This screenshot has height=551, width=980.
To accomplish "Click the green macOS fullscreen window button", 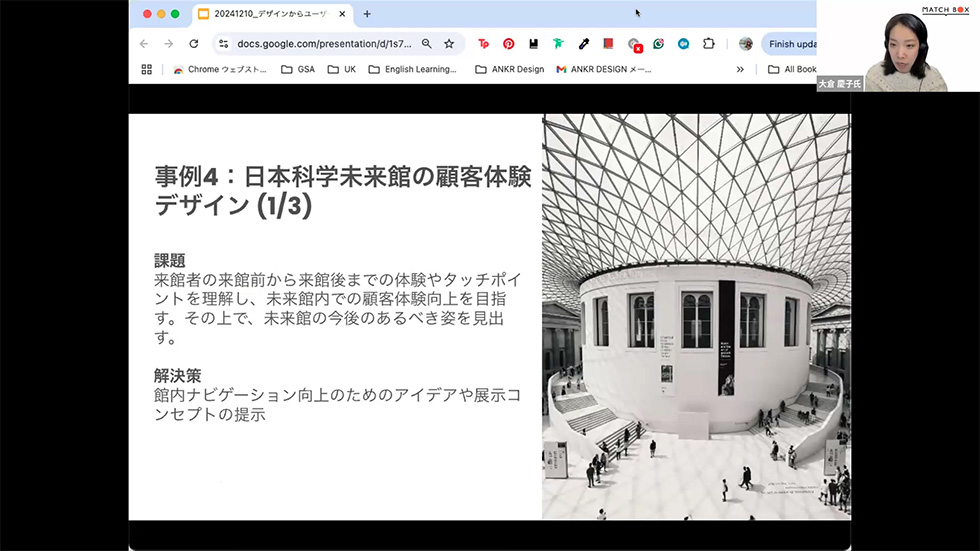I will [x=175, y=14].
